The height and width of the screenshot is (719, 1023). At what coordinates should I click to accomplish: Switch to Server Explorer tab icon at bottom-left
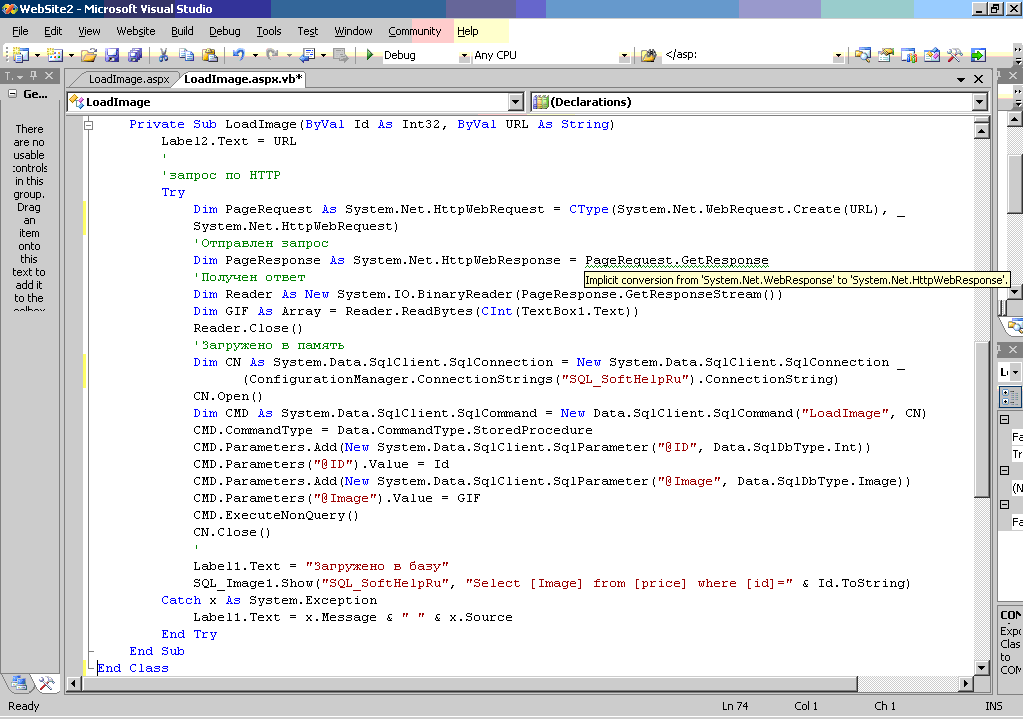point(19,683)
